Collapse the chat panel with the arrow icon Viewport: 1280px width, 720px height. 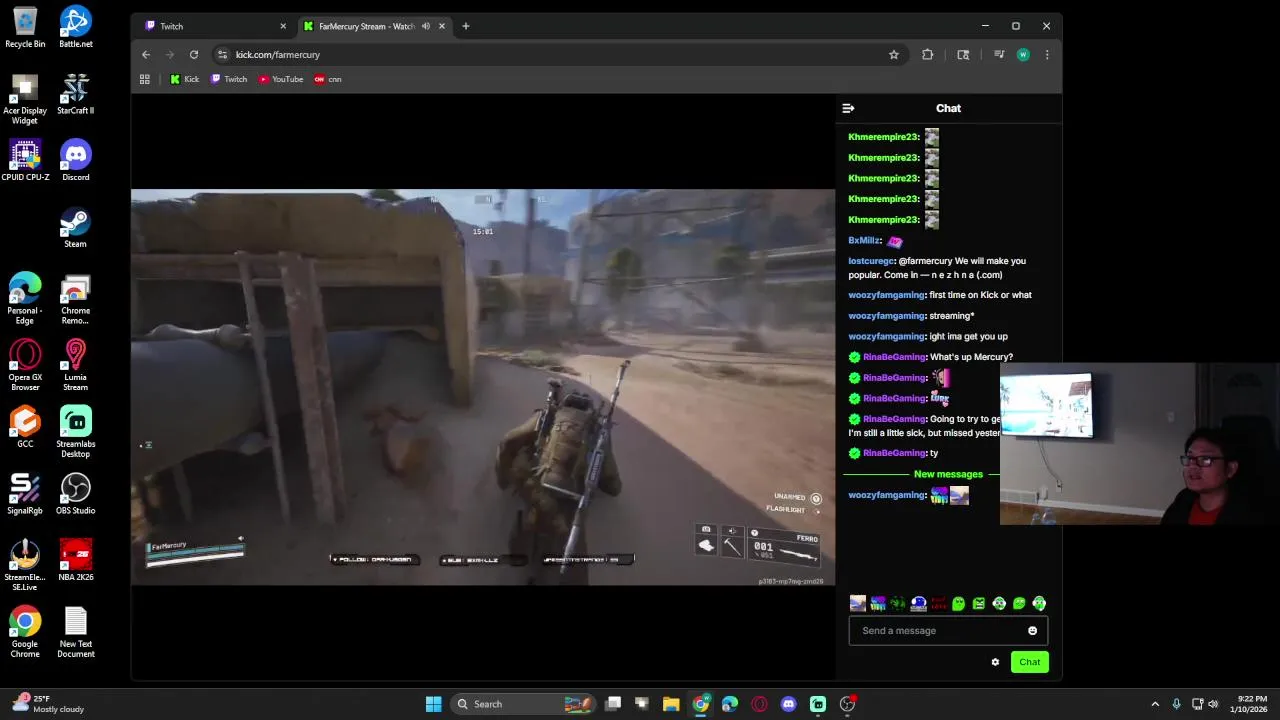tap(848, 108)
